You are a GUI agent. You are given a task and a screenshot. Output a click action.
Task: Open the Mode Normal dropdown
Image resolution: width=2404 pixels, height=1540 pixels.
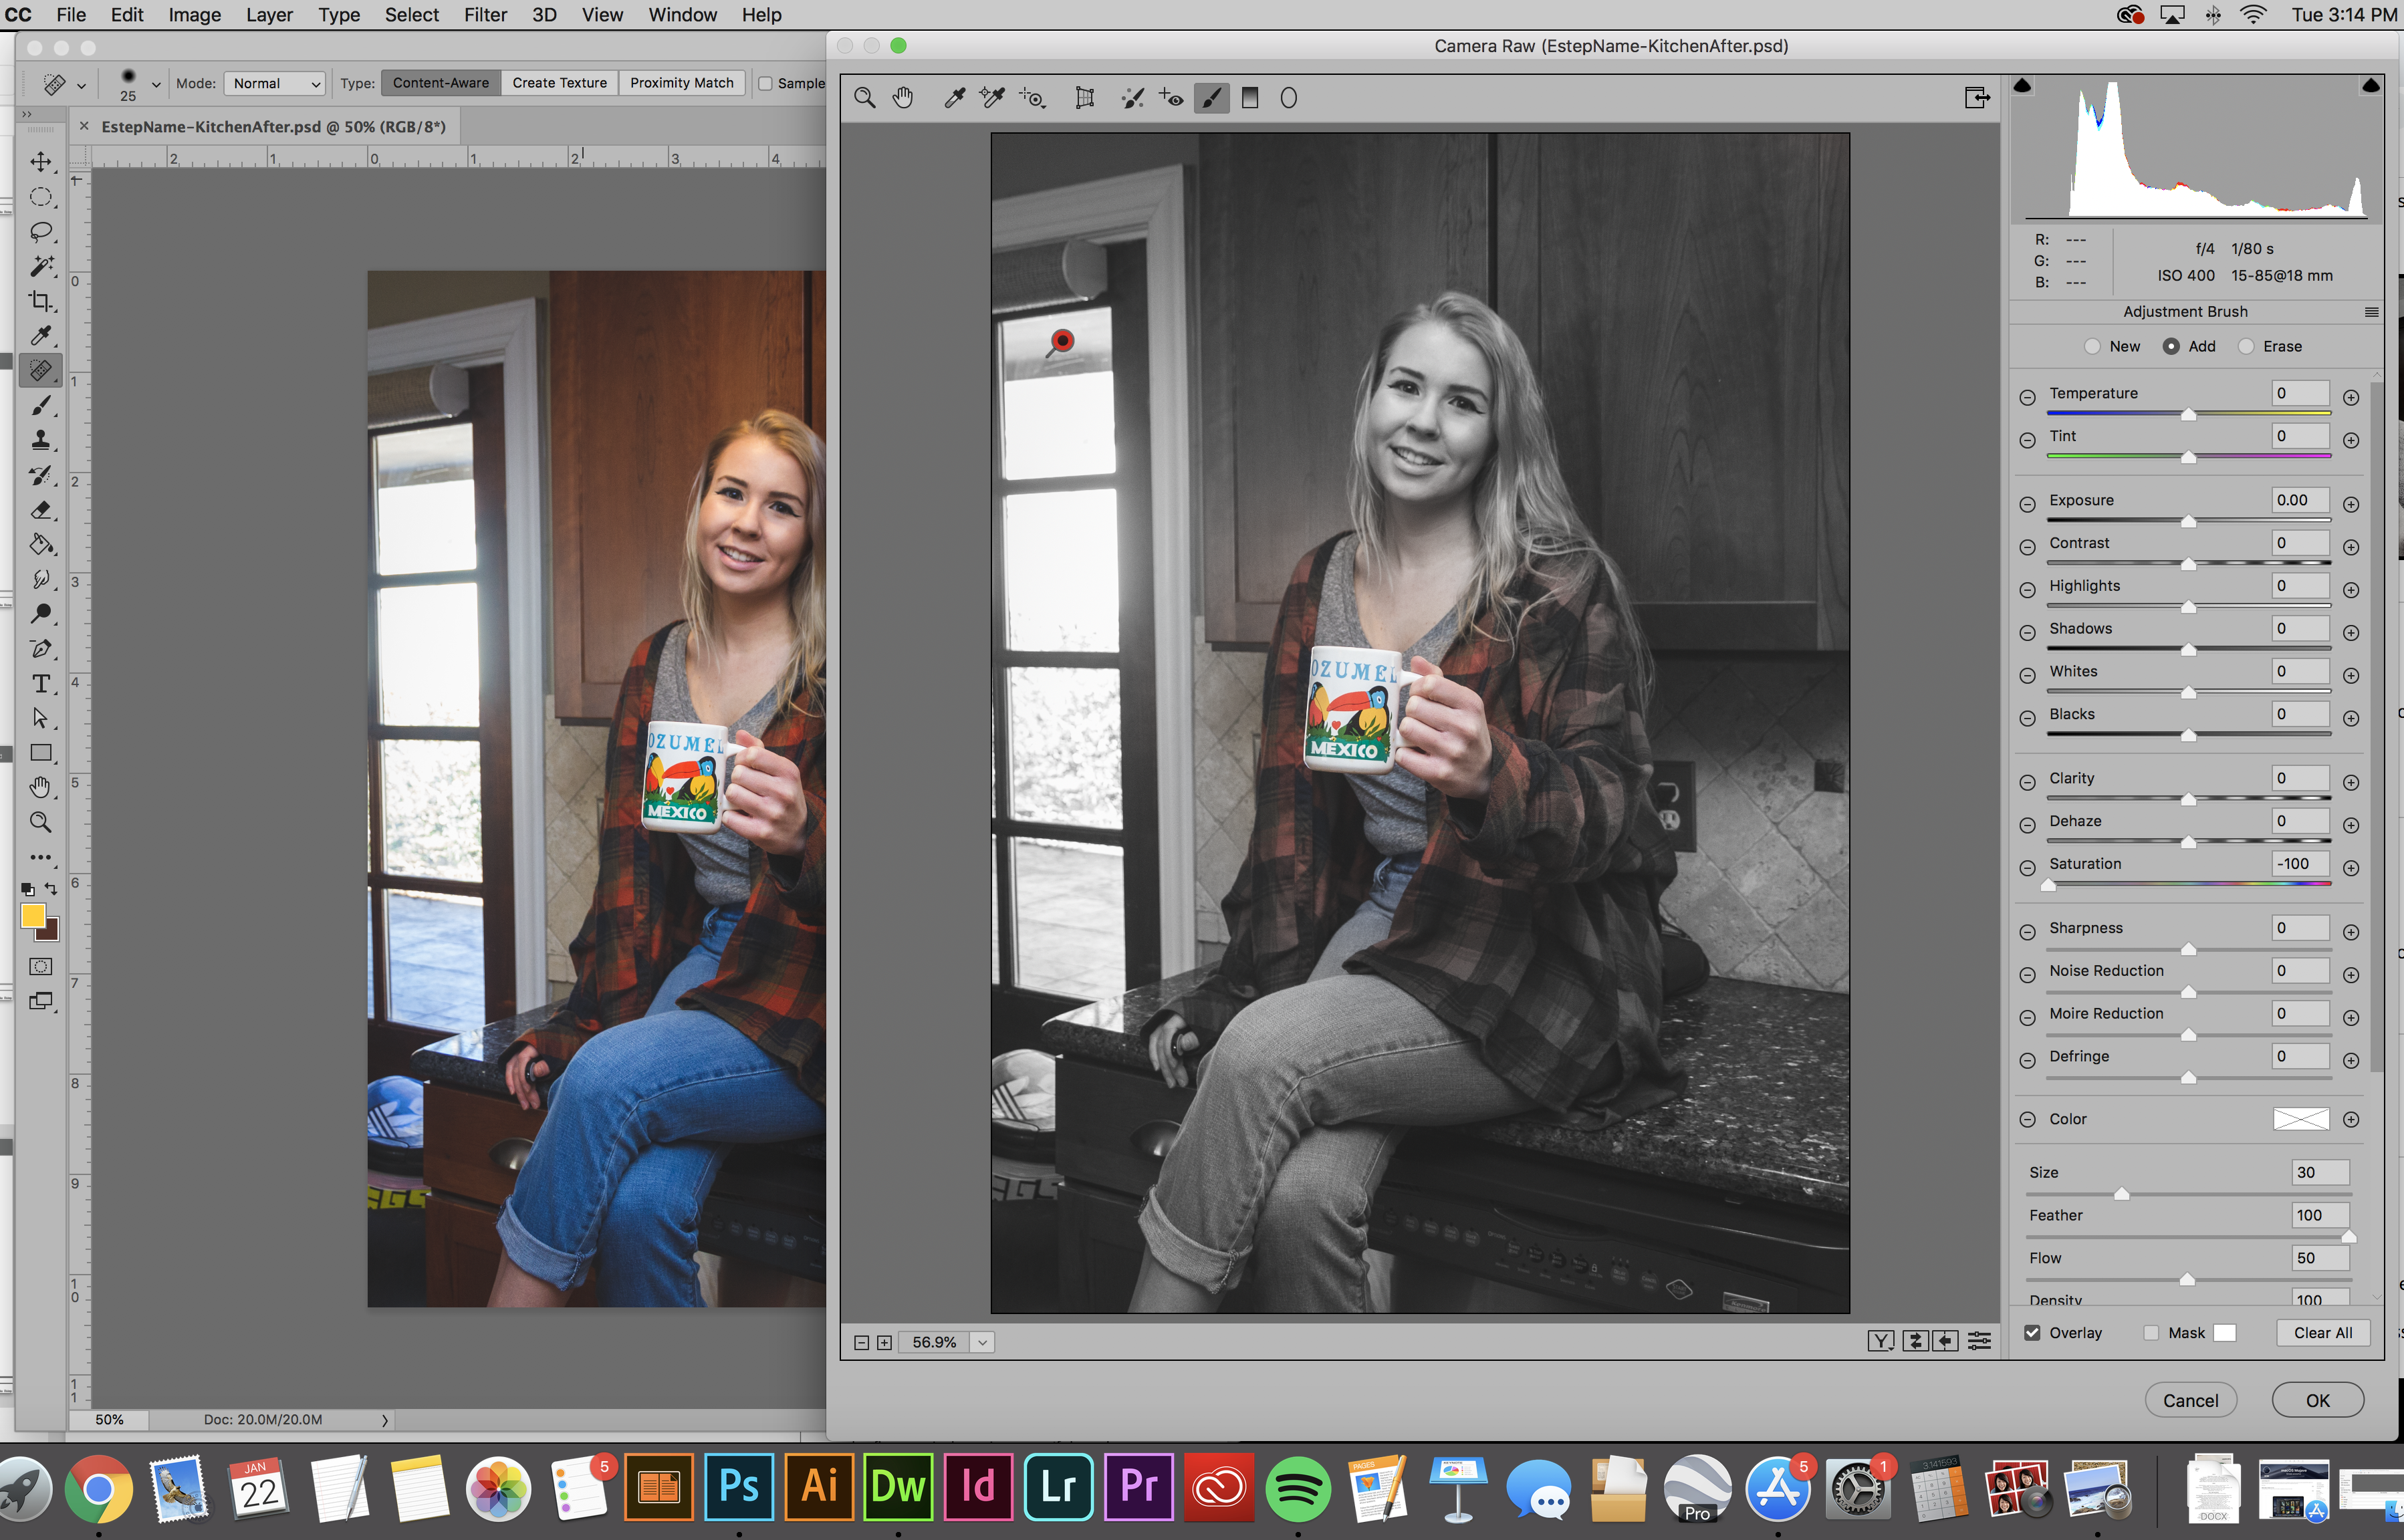(275, 83)
